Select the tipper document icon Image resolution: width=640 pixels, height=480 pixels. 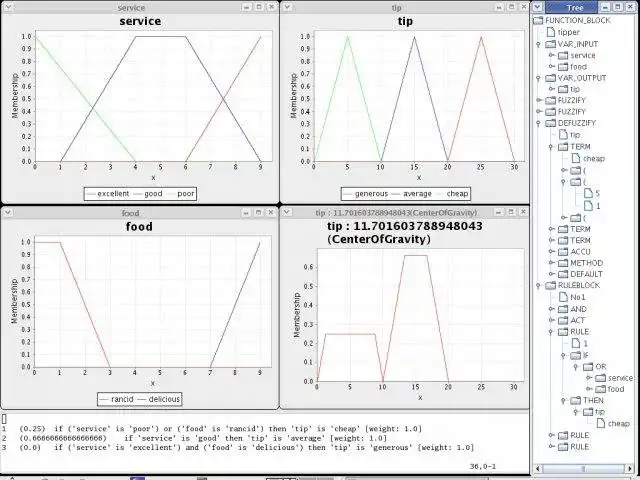[551, 32]
